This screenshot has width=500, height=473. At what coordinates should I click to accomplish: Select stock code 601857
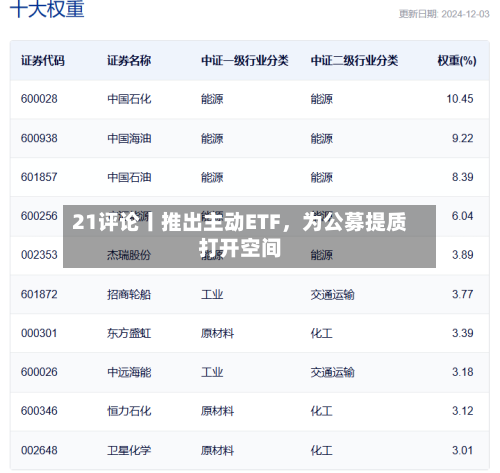pyautogui.click(x=39, y=177)
